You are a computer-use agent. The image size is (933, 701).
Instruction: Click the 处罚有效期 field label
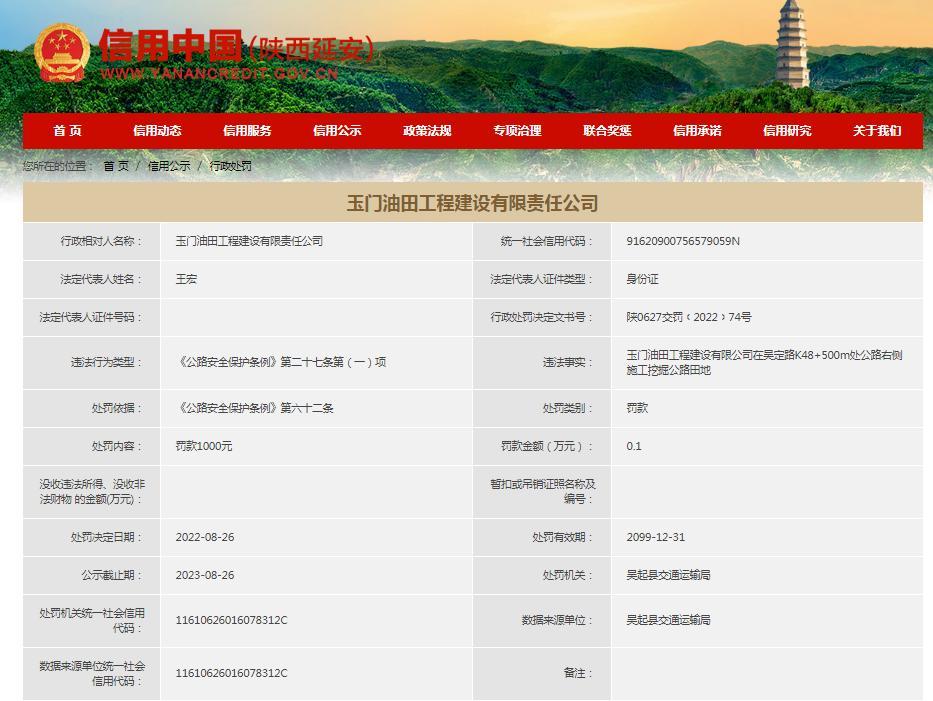click(x=563, y=537)
